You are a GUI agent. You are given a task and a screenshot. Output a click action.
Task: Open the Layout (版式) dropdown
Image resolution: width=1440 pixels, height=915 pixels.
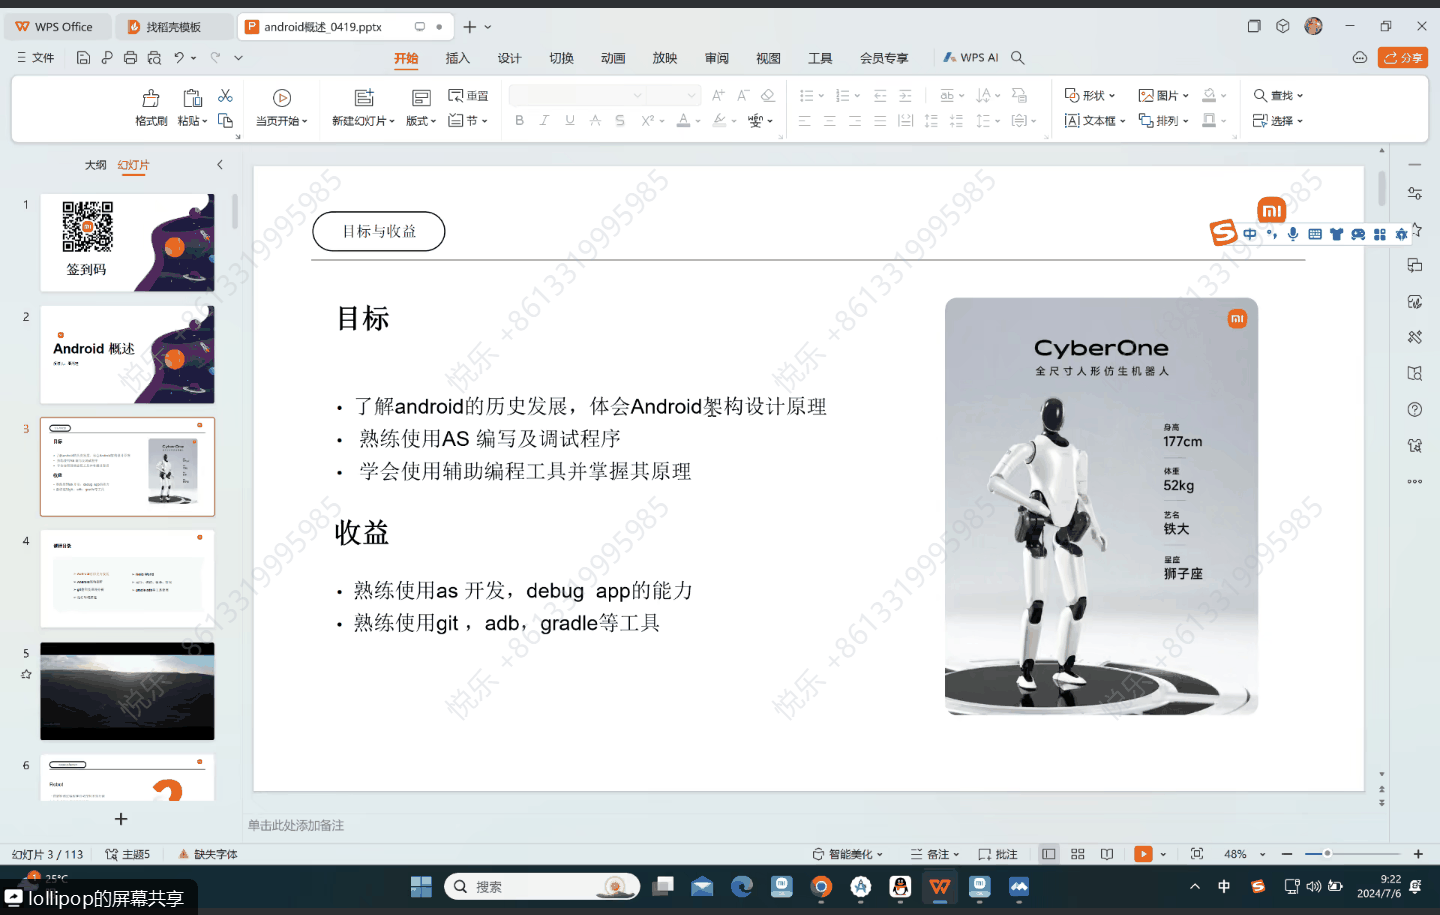[421, 121]
